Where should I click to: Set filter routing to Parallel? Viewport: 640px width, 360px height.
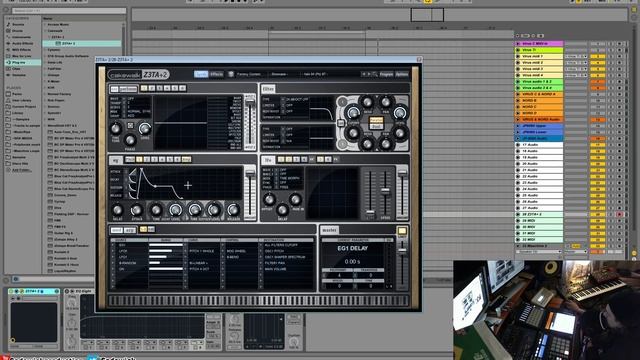click(376, 120)
